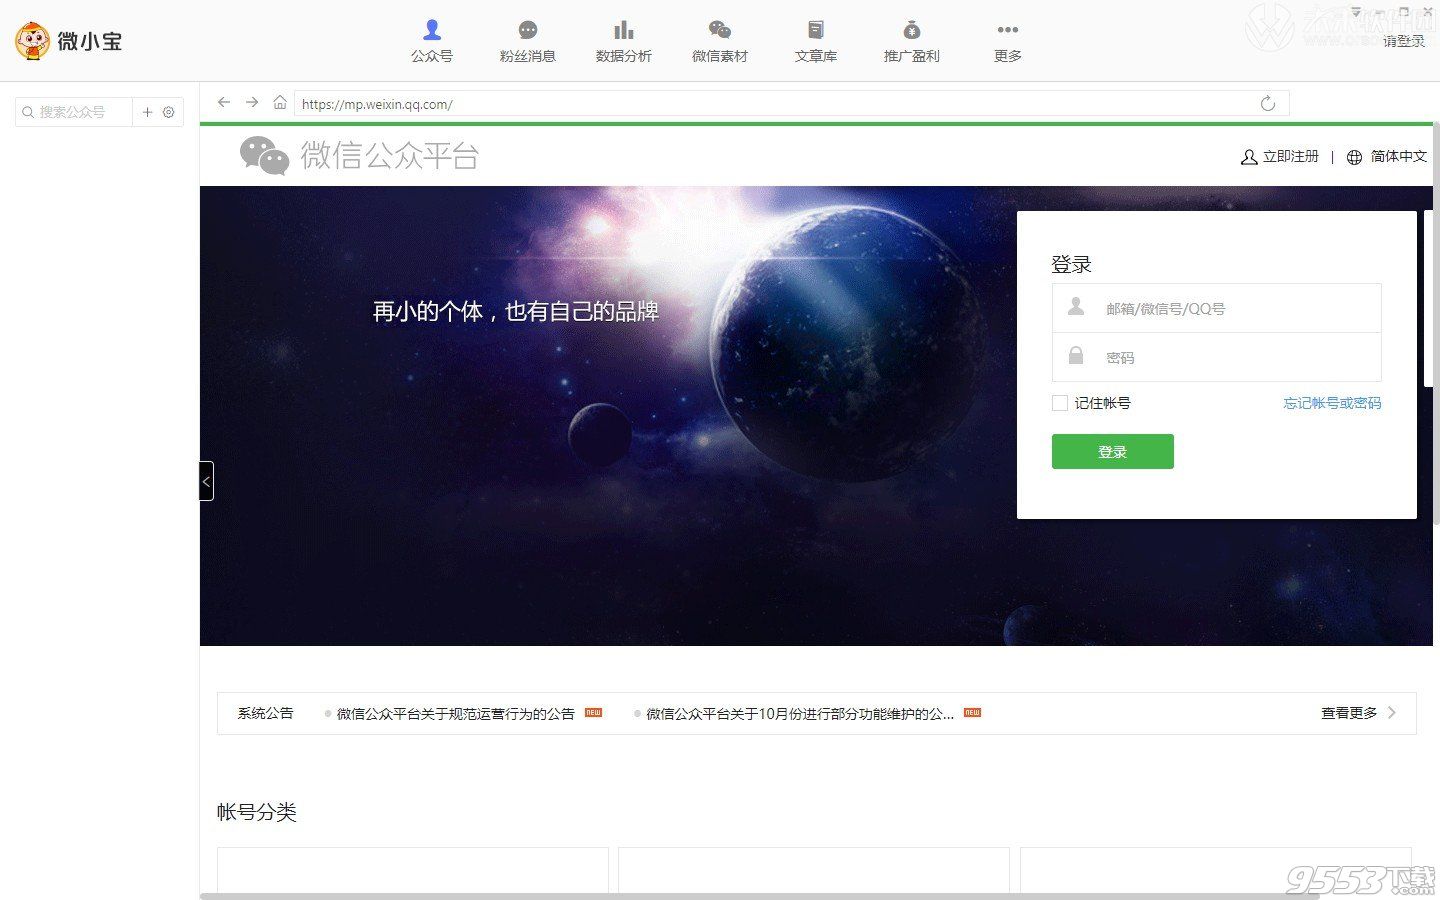Collapse the left sidebar with the arrow handle
This screenshot has height=900, width=1440.
click(x=206, y=481)
